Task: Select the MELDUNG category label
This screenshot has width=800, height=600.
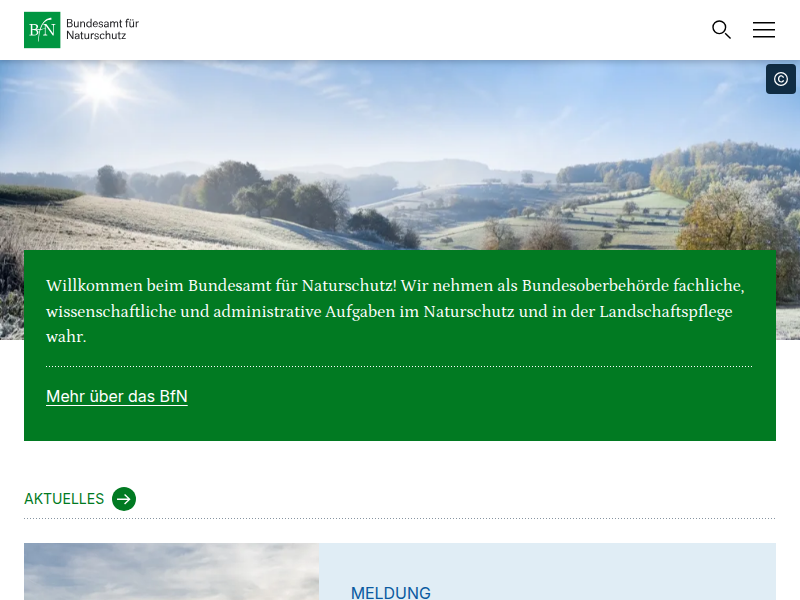Action: click(x=391, y=593)
